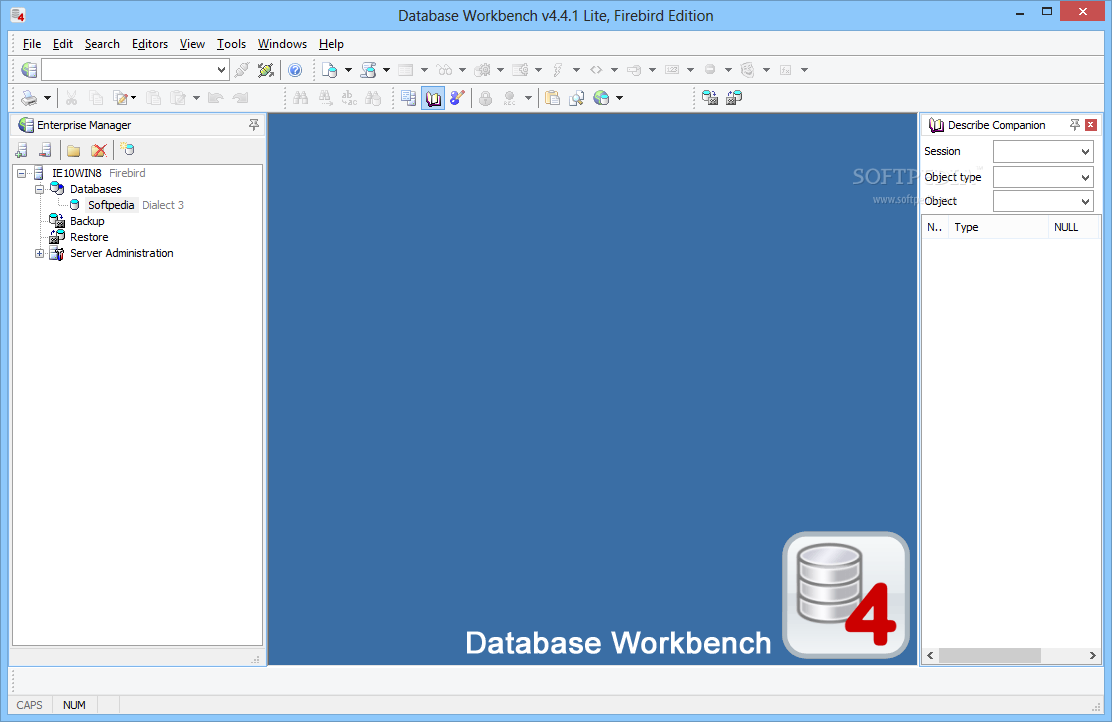The height and width of the screenshot is (722, 1112).
Task: Expand the Server Administration node
Action: click(40, 253)
